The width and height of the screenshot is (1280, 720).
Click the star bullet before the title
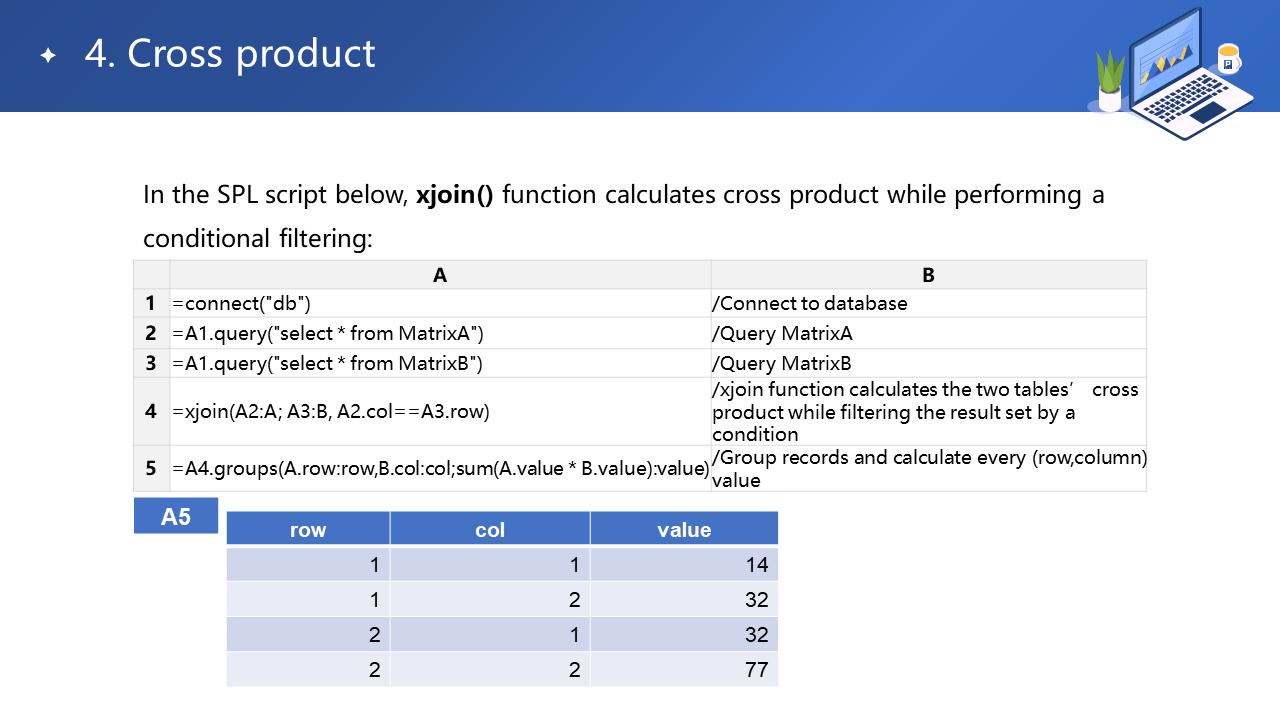(x=48, y=56)
